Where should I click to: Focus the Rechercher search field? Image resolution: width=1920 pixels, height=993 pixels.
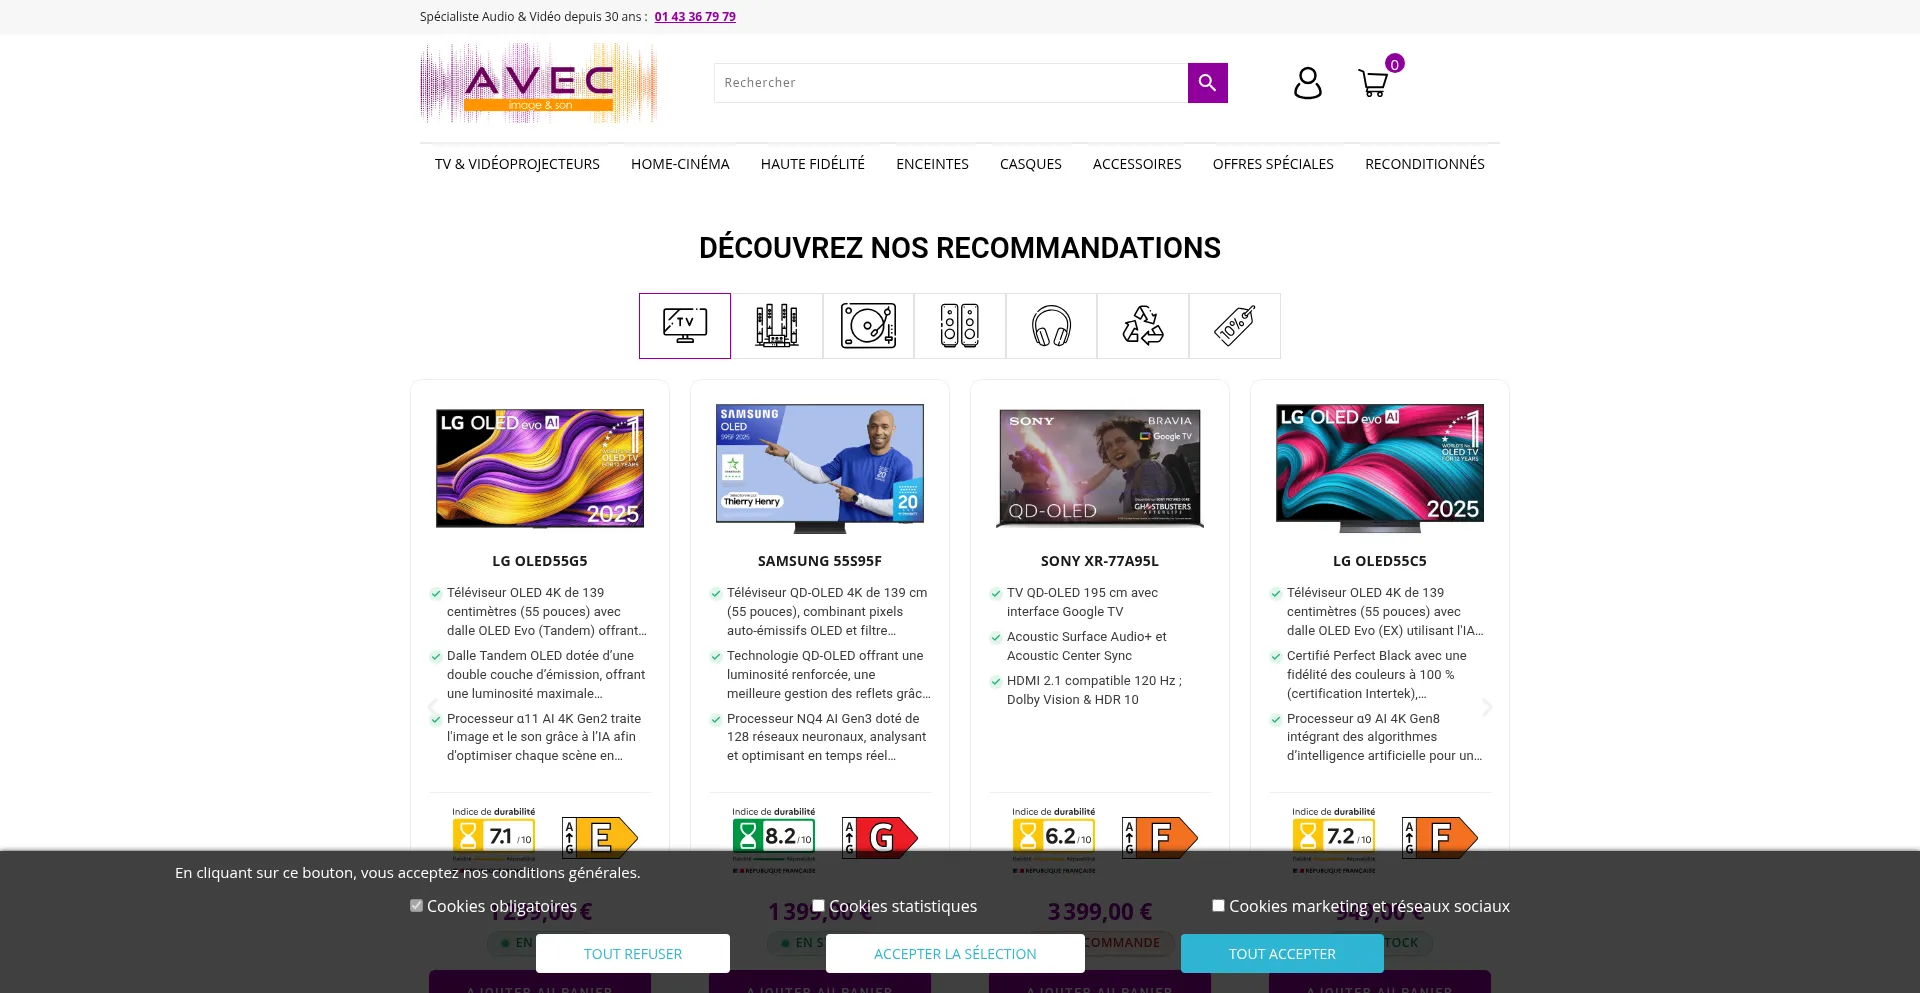(x=951, y=83)
